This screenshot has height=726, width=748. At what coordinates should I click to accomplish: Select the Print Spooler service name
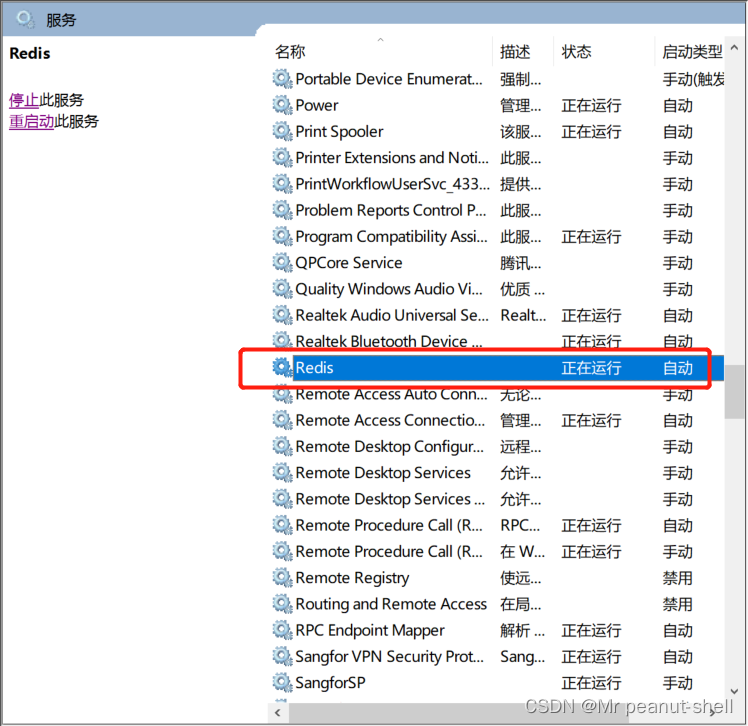(339, 132)
